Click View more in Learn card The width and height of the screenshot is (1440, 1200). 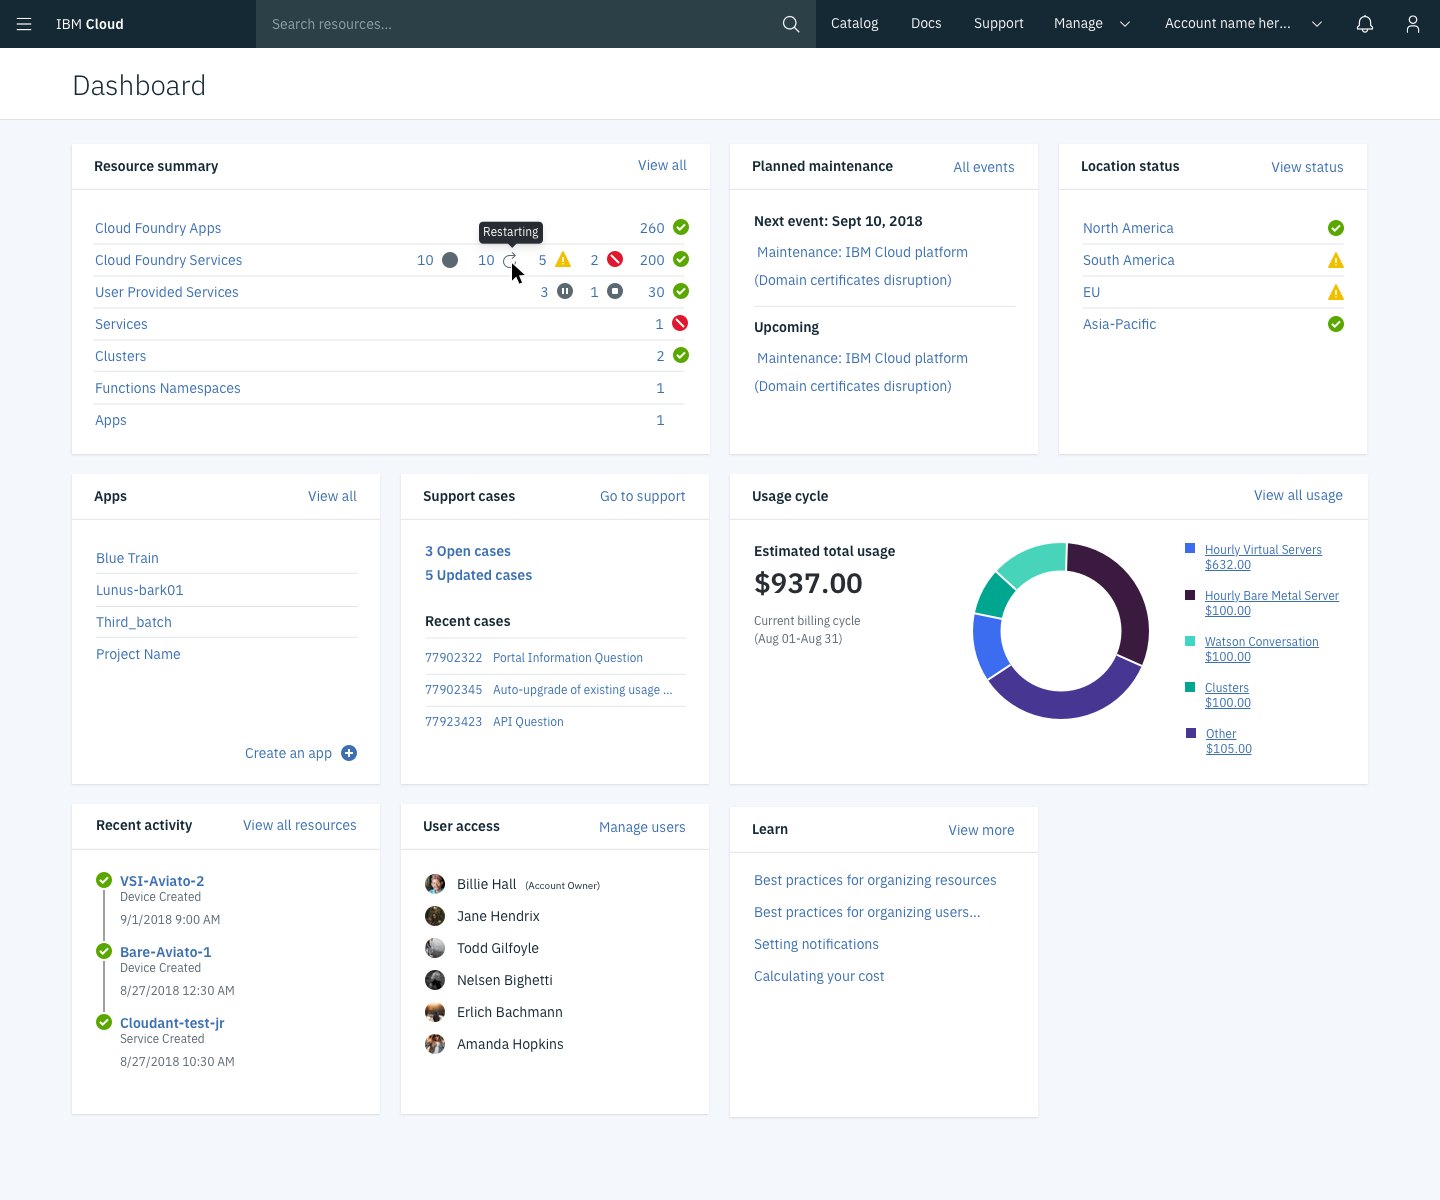pyautogui.click(x=981, y=830)
